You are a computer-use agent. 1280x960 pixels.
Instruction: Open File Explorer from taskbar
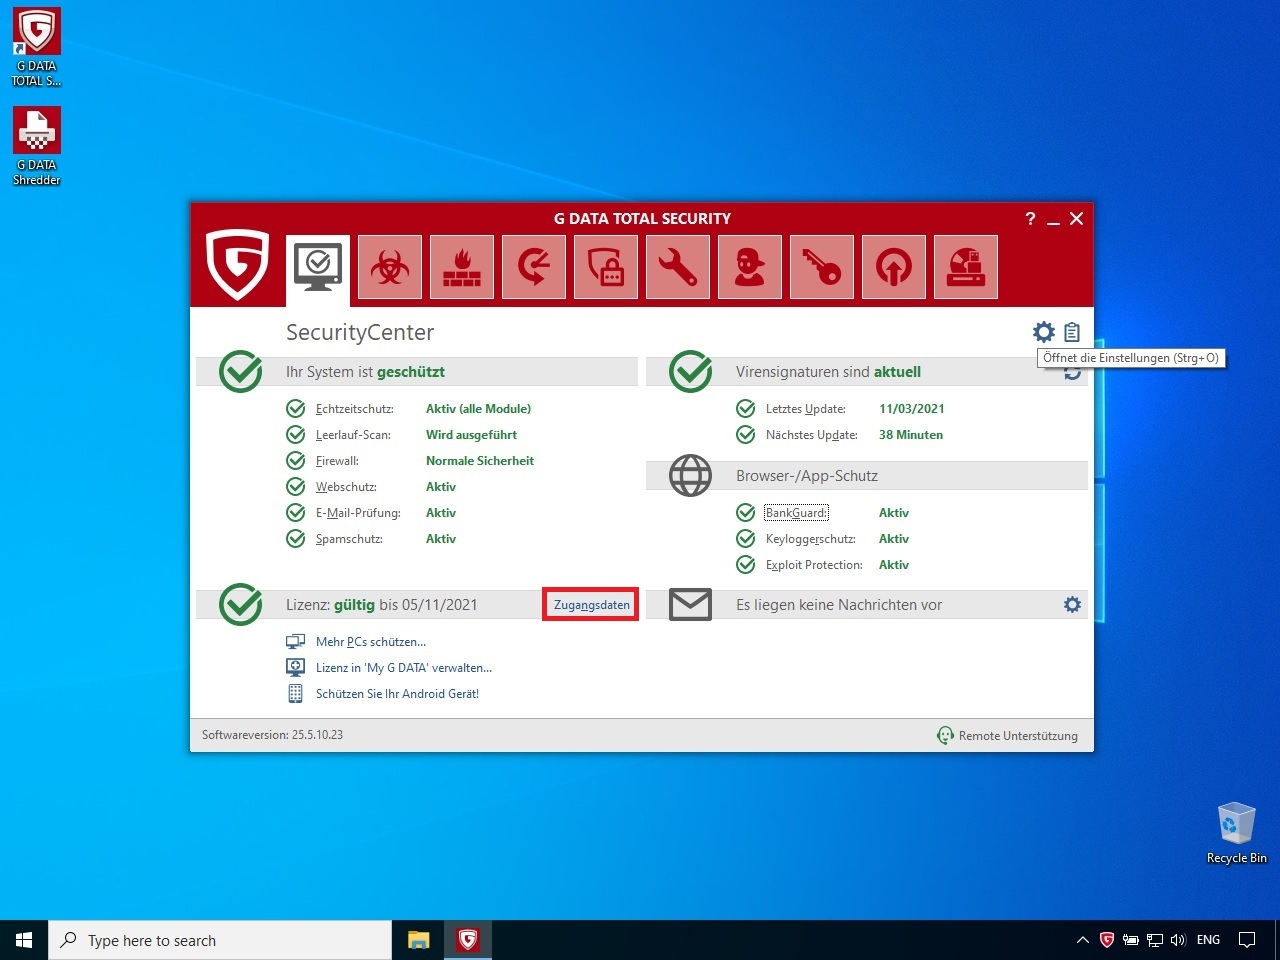tap(419, 940)
